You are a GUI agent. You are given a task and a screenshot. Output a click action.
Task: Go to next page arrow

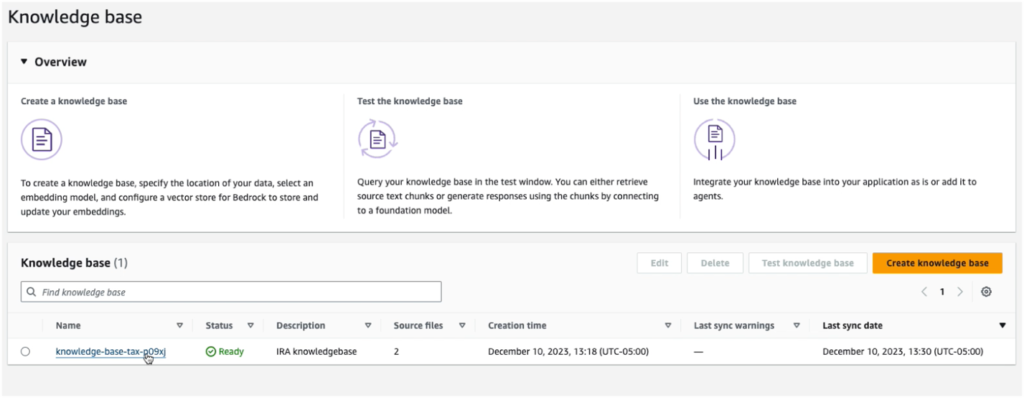pos(959,292)
